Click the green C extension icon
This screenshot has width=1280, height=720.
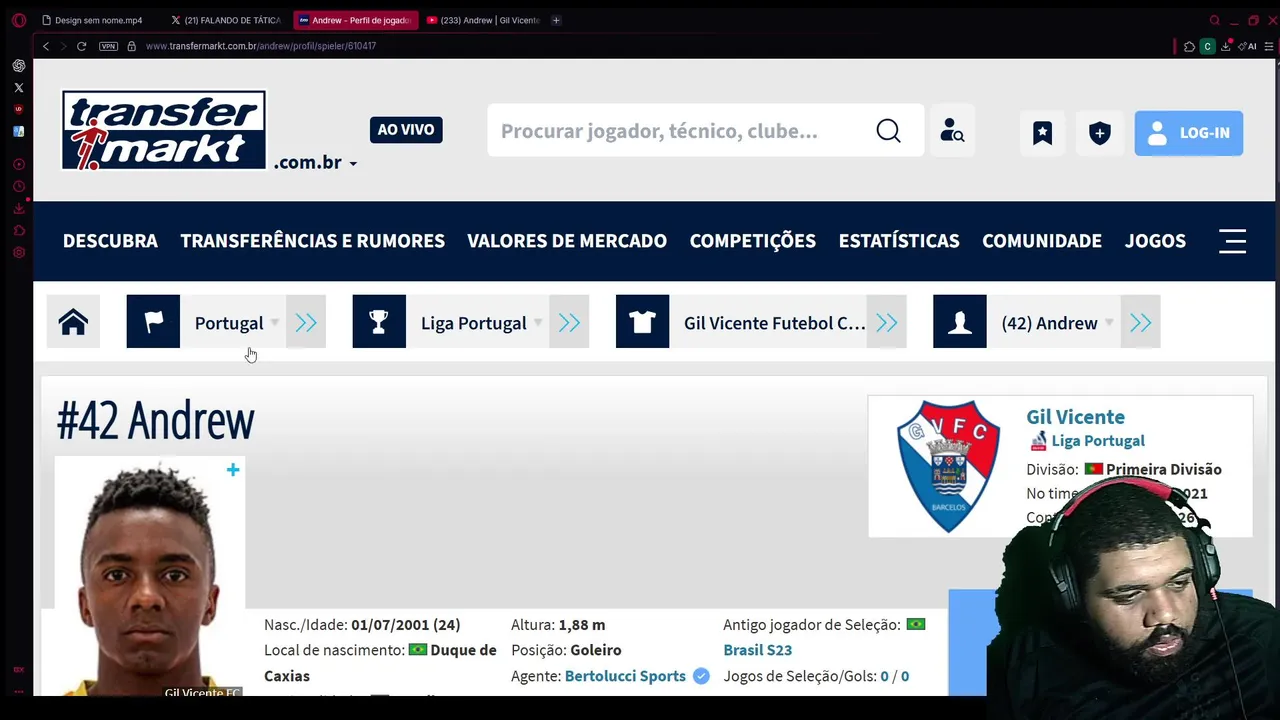[1207, 46]
